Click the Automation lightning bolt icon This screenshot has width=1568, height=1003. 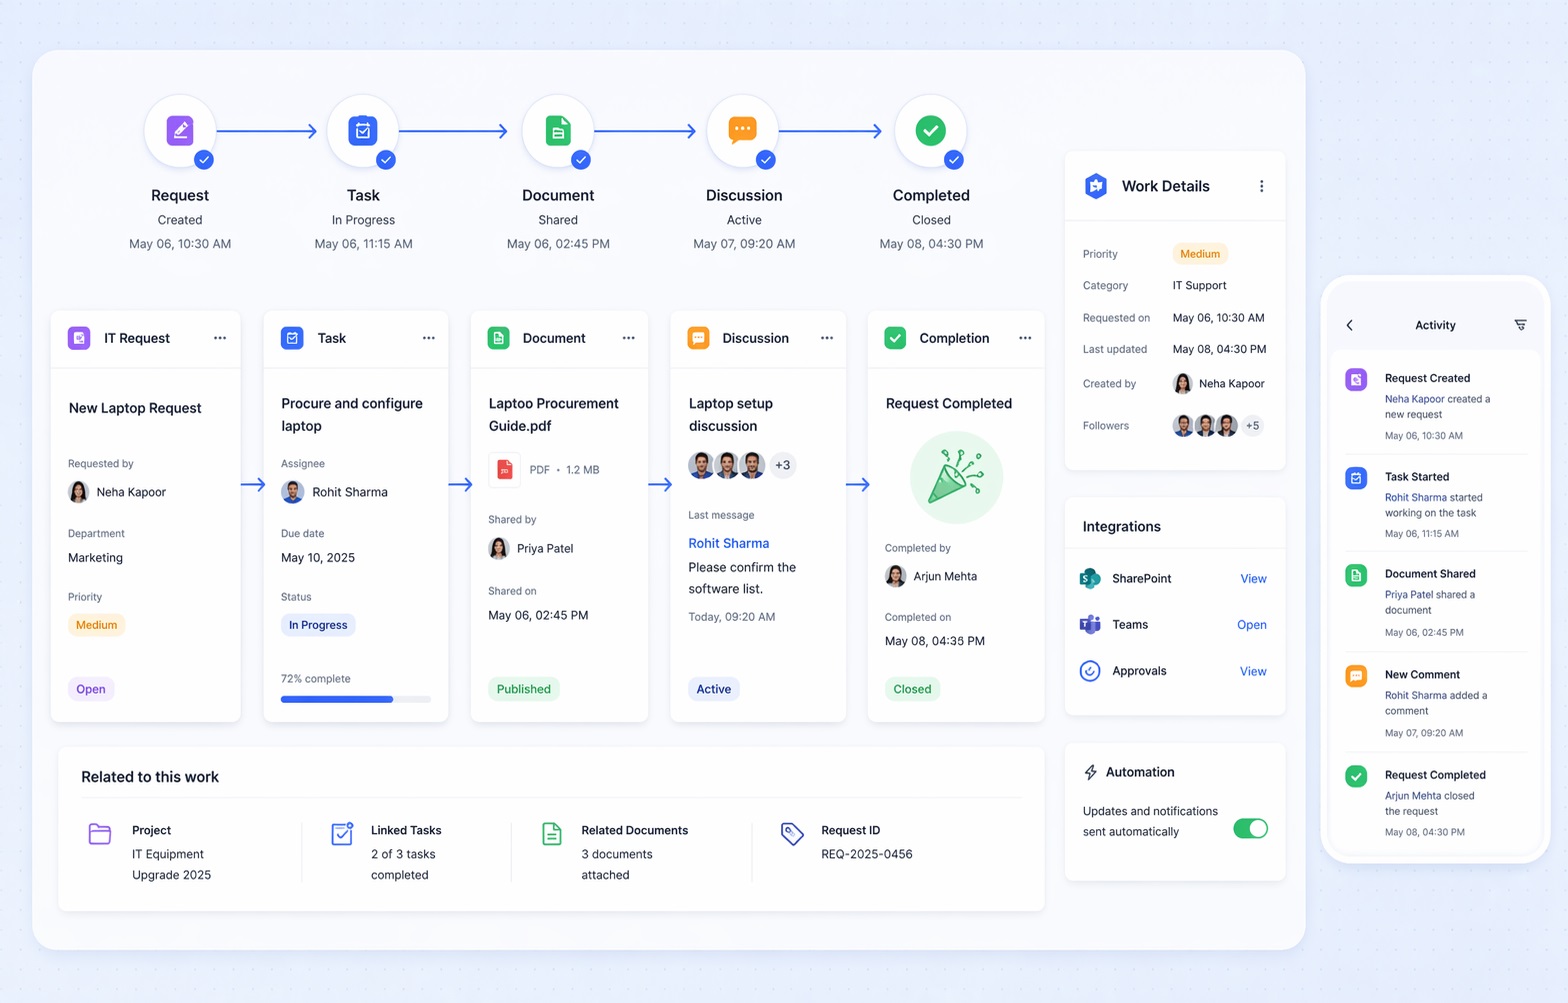1090,772
